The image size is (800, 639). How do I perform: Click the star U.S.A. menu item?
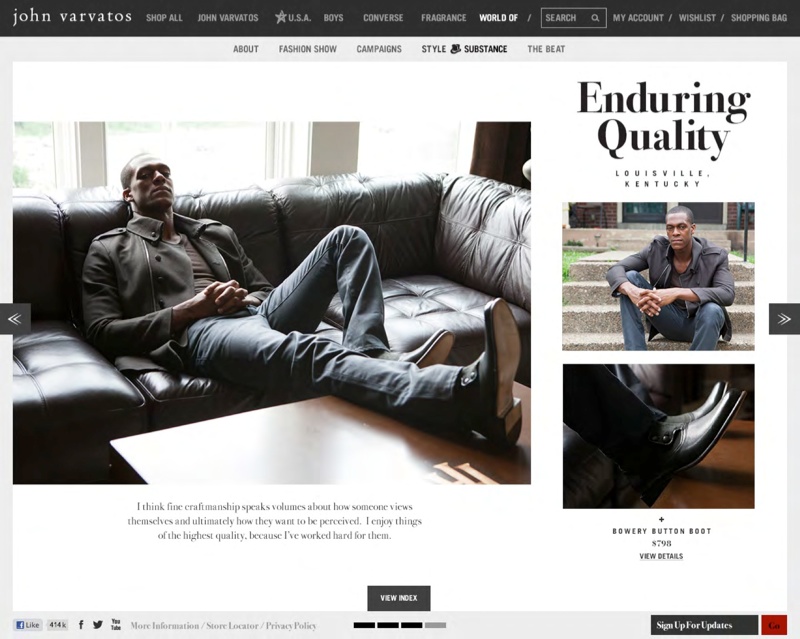[293, 18]
